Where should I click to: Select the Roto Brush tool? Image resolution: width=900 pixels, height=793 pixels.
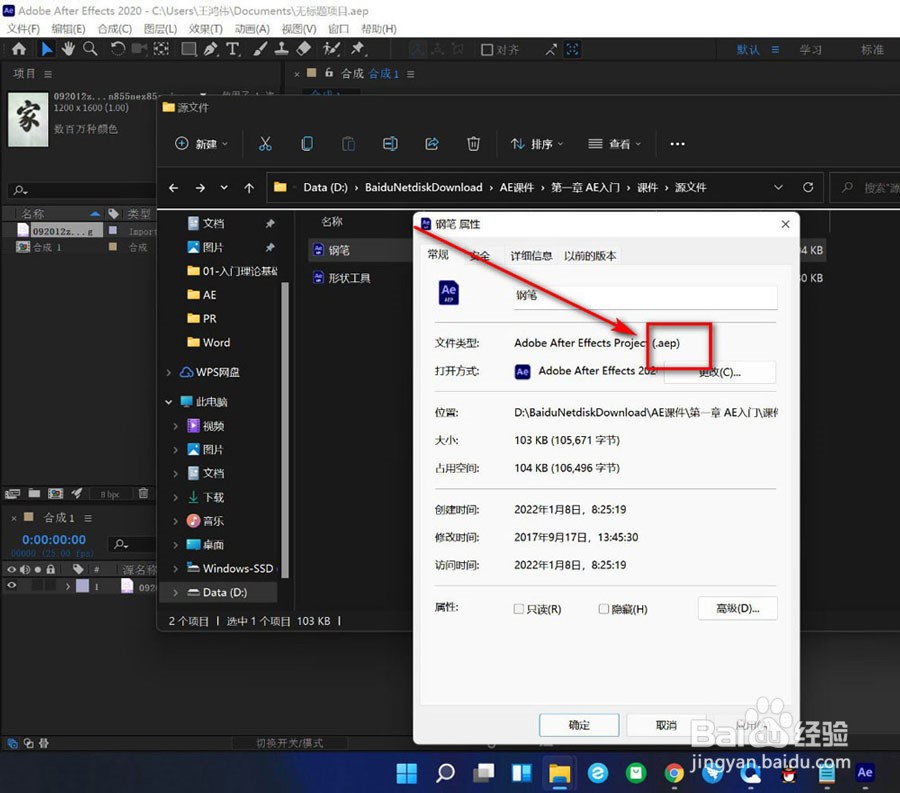coord(331,49)
